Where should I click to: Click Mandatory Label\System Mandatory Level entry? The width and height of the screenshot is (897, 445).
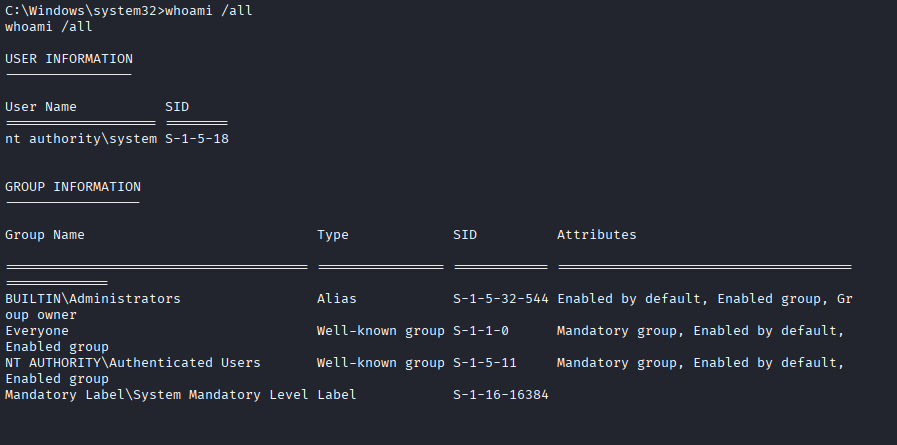click(157, 395)
